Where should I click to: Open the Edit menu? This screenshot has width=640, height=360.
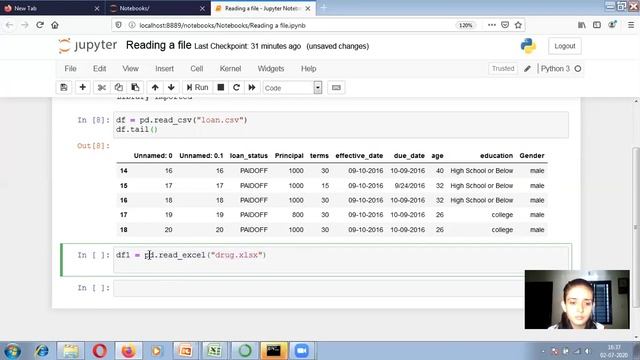(99, 69)
